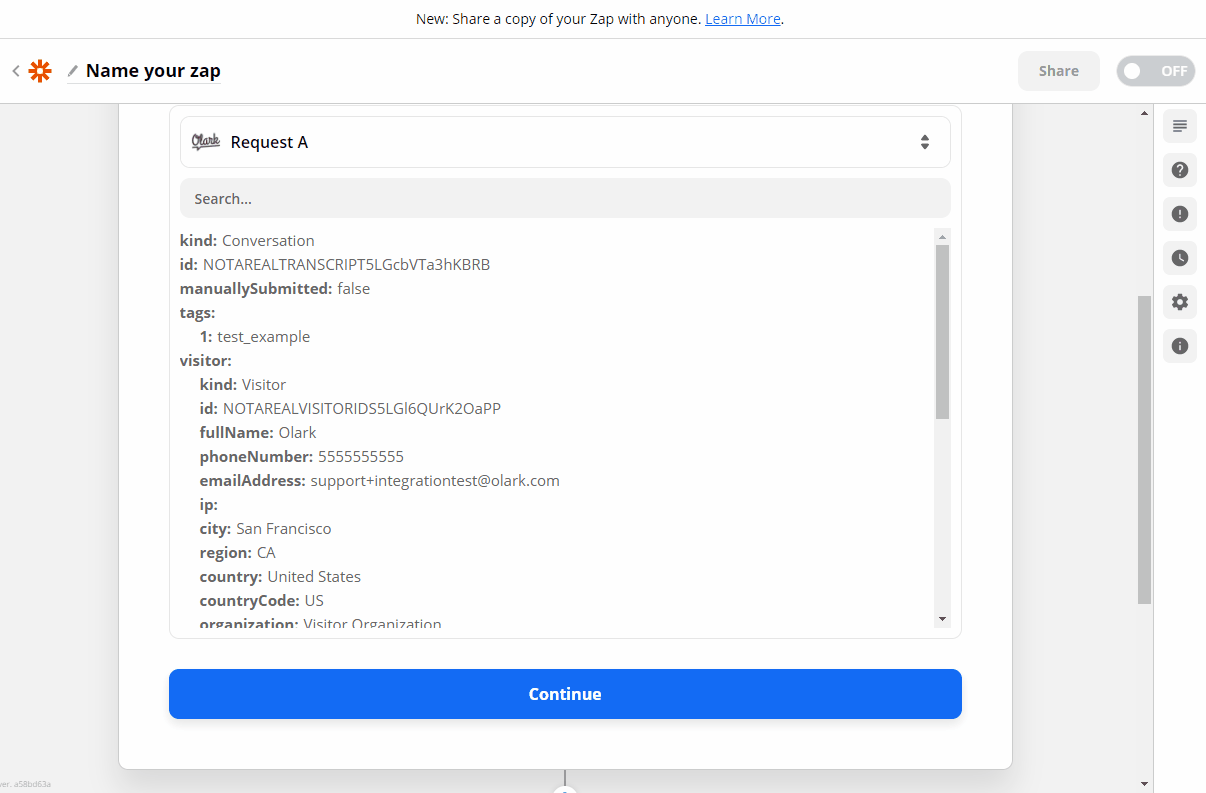The height and width of the screenshot is (793, 1206).
Task: Go back using the left chevron
Action: pos(16,71)
